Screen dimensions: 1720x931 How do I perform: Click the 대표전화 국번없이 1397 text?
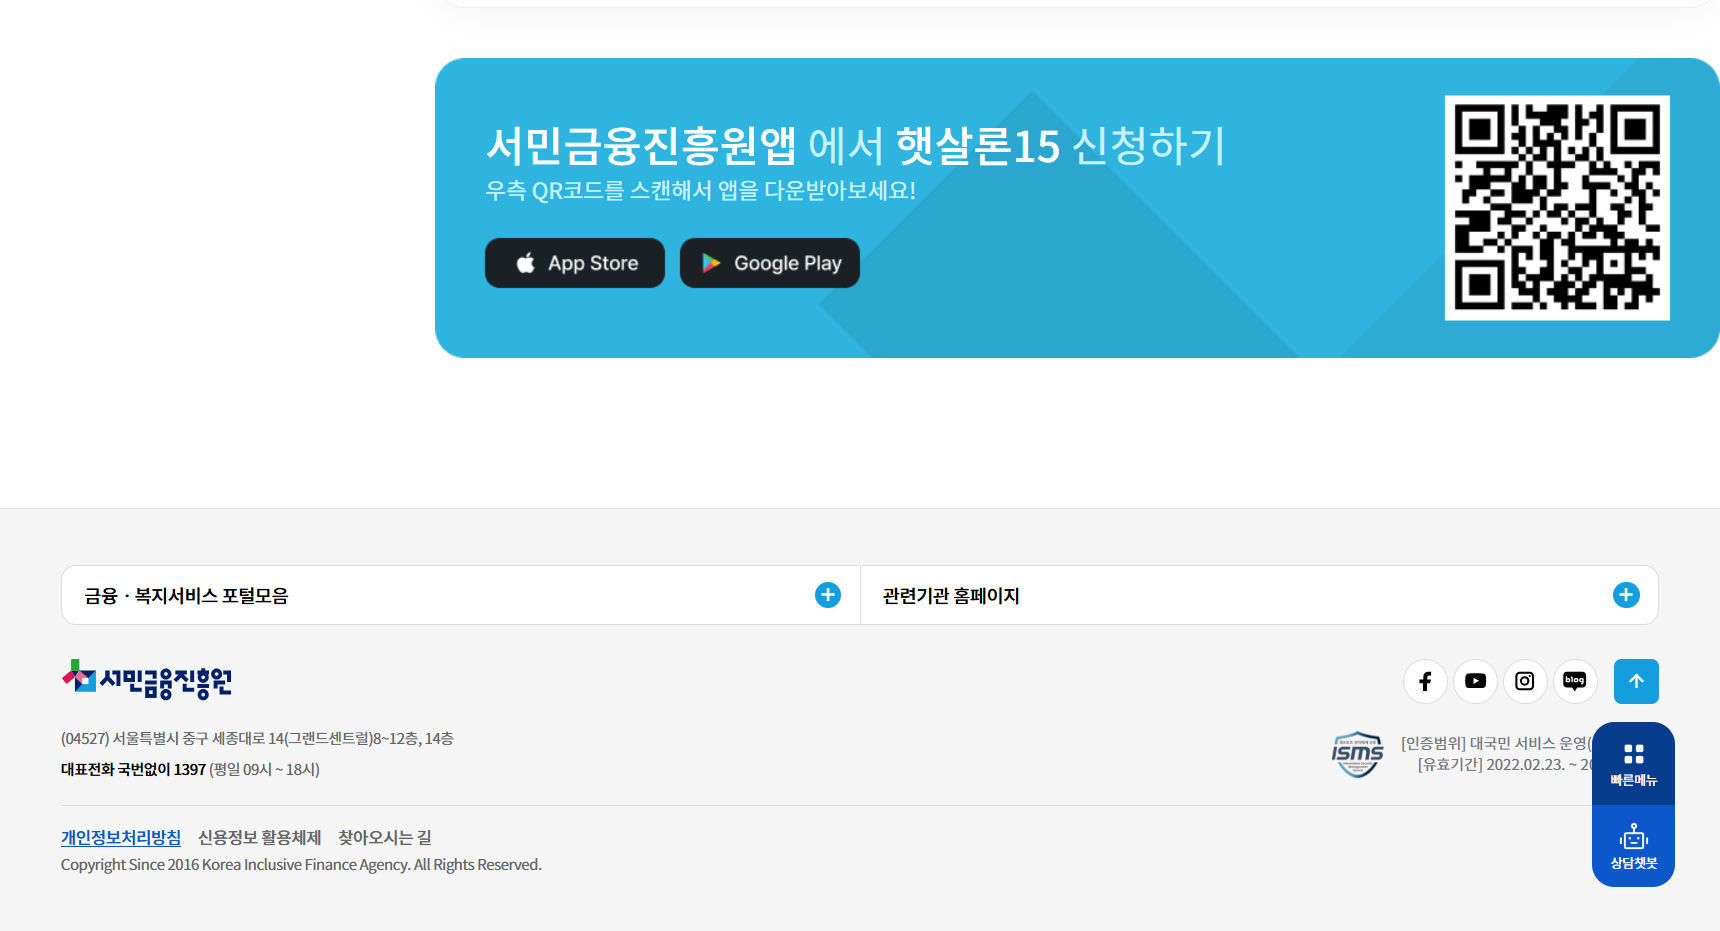click(x=133, y=769)
